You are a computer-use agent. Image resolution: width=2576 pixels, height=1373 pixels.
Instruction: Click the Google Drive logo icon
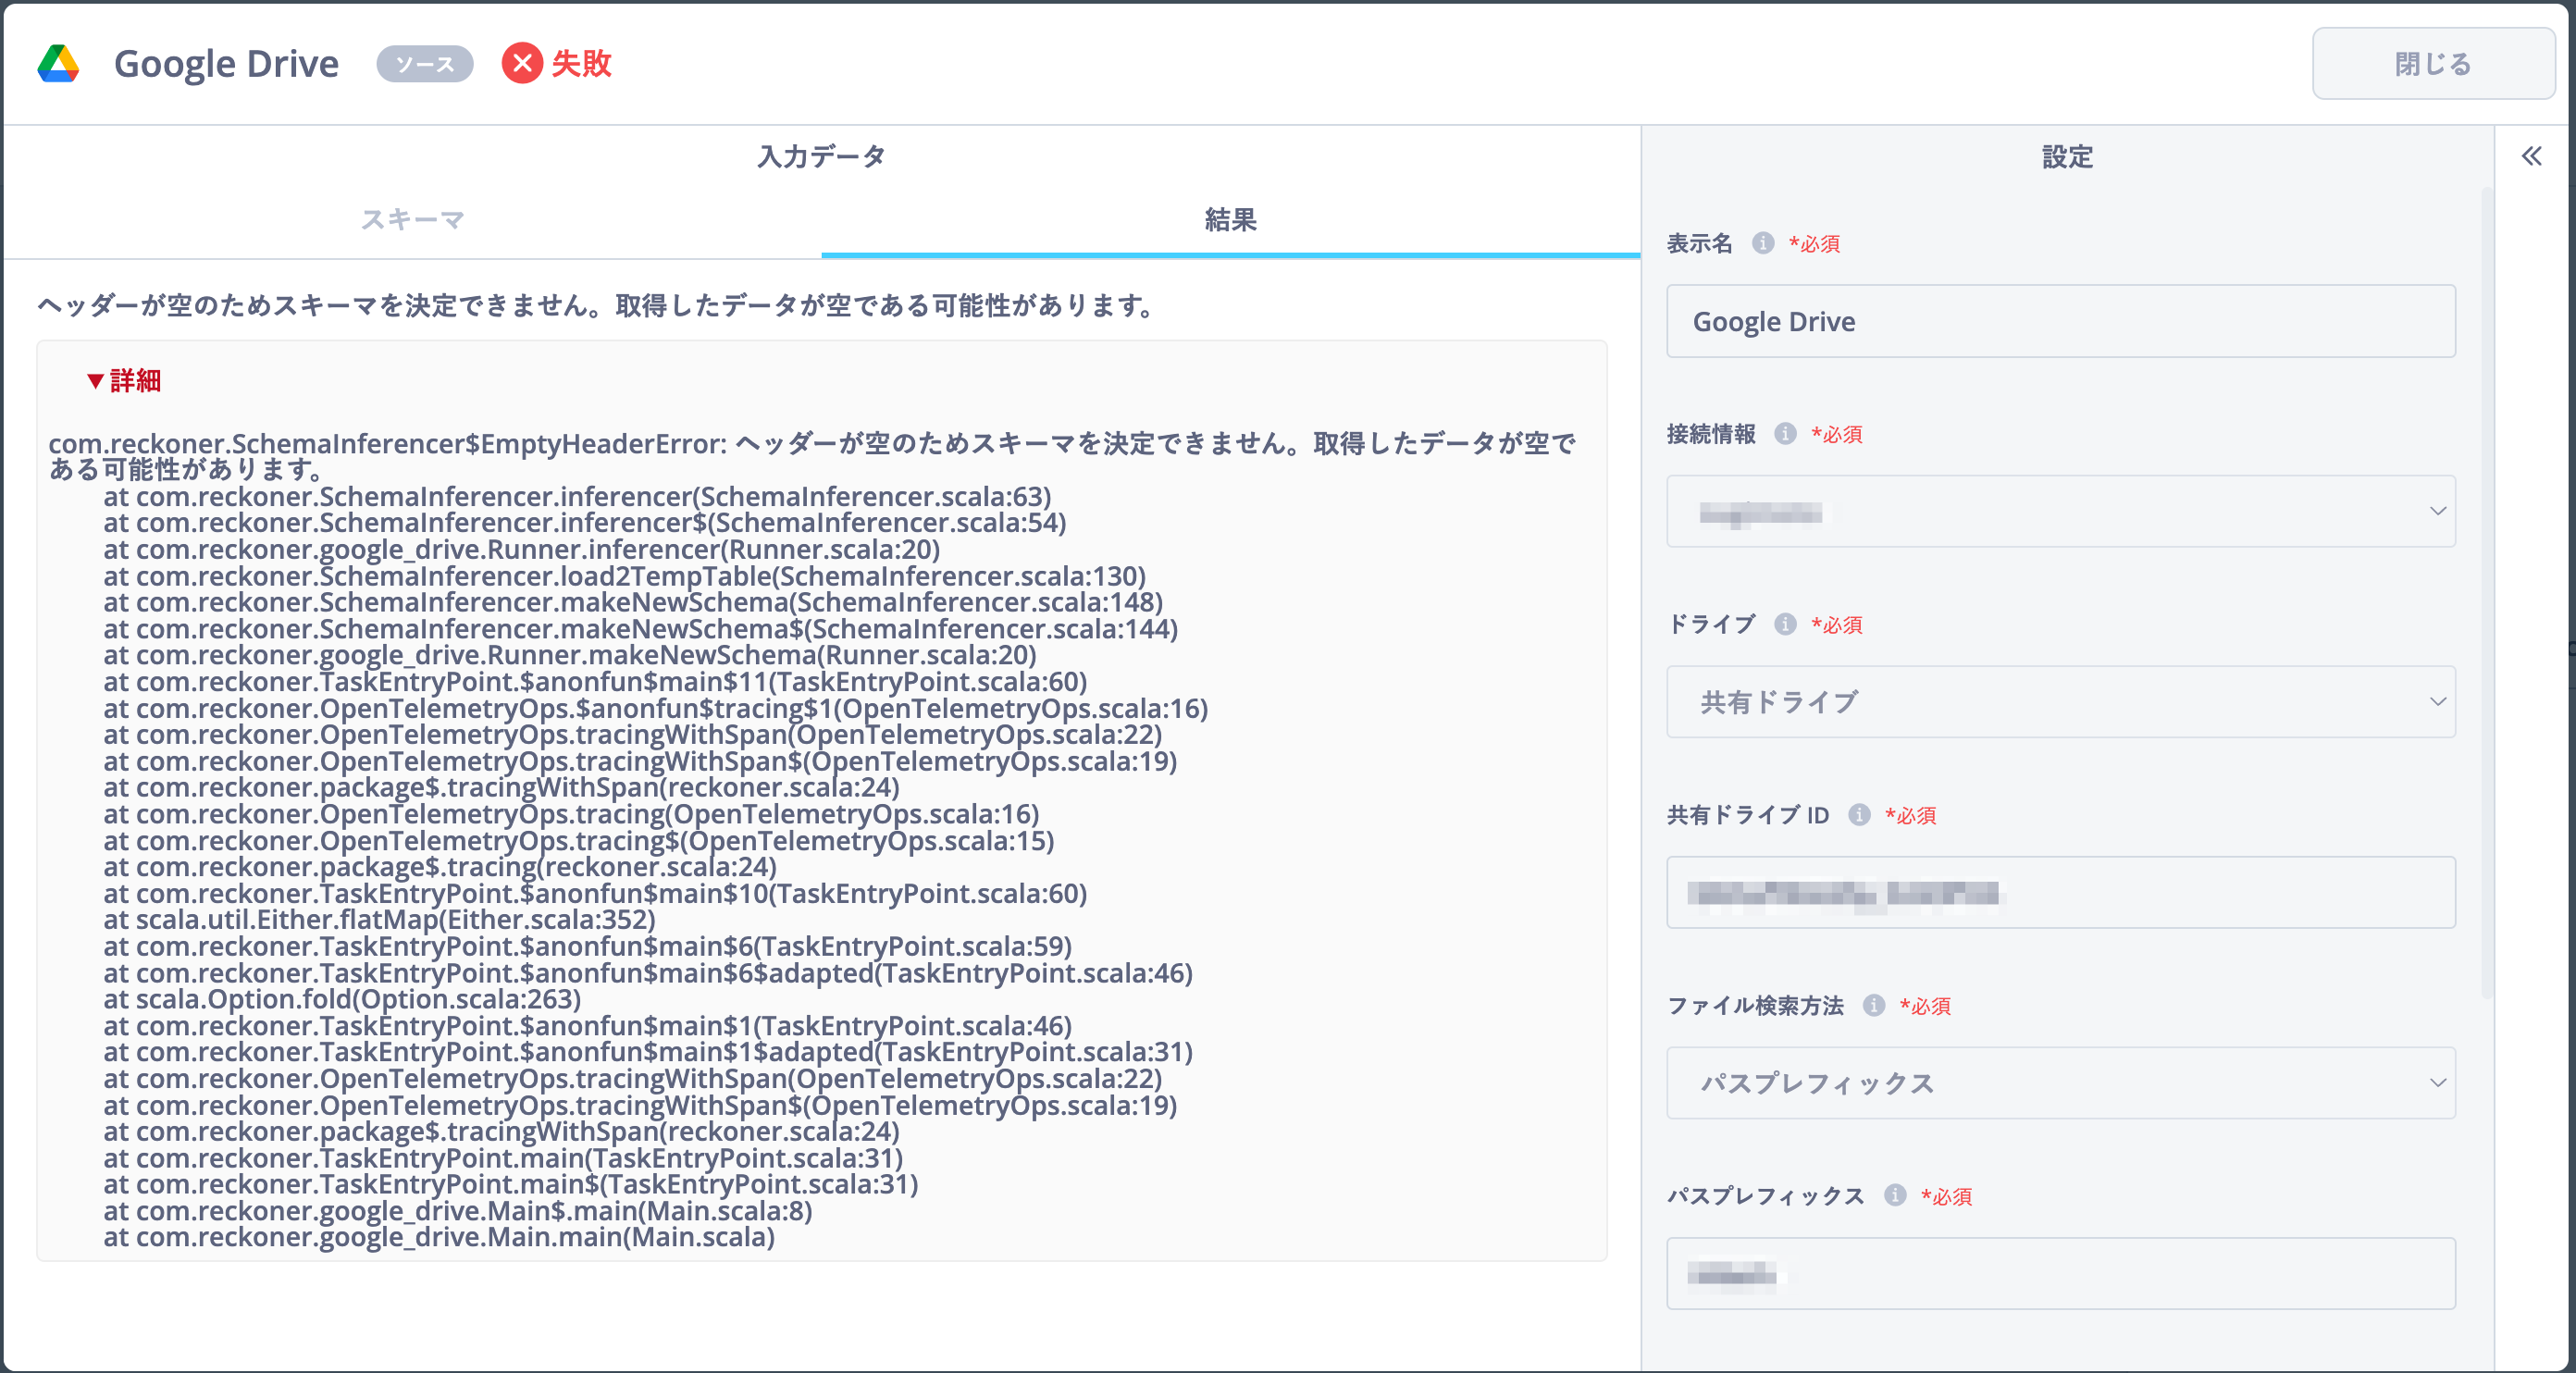[59, 63]
